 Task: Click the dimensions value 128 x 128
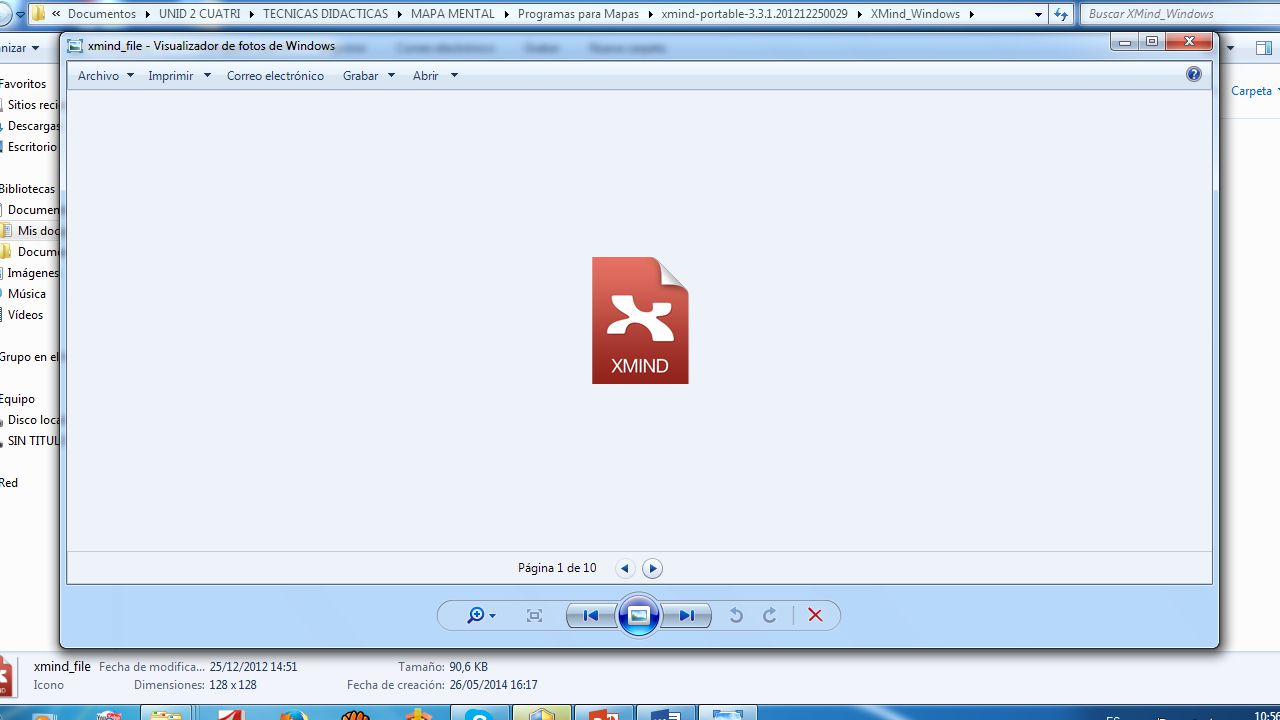click(233, 685)
